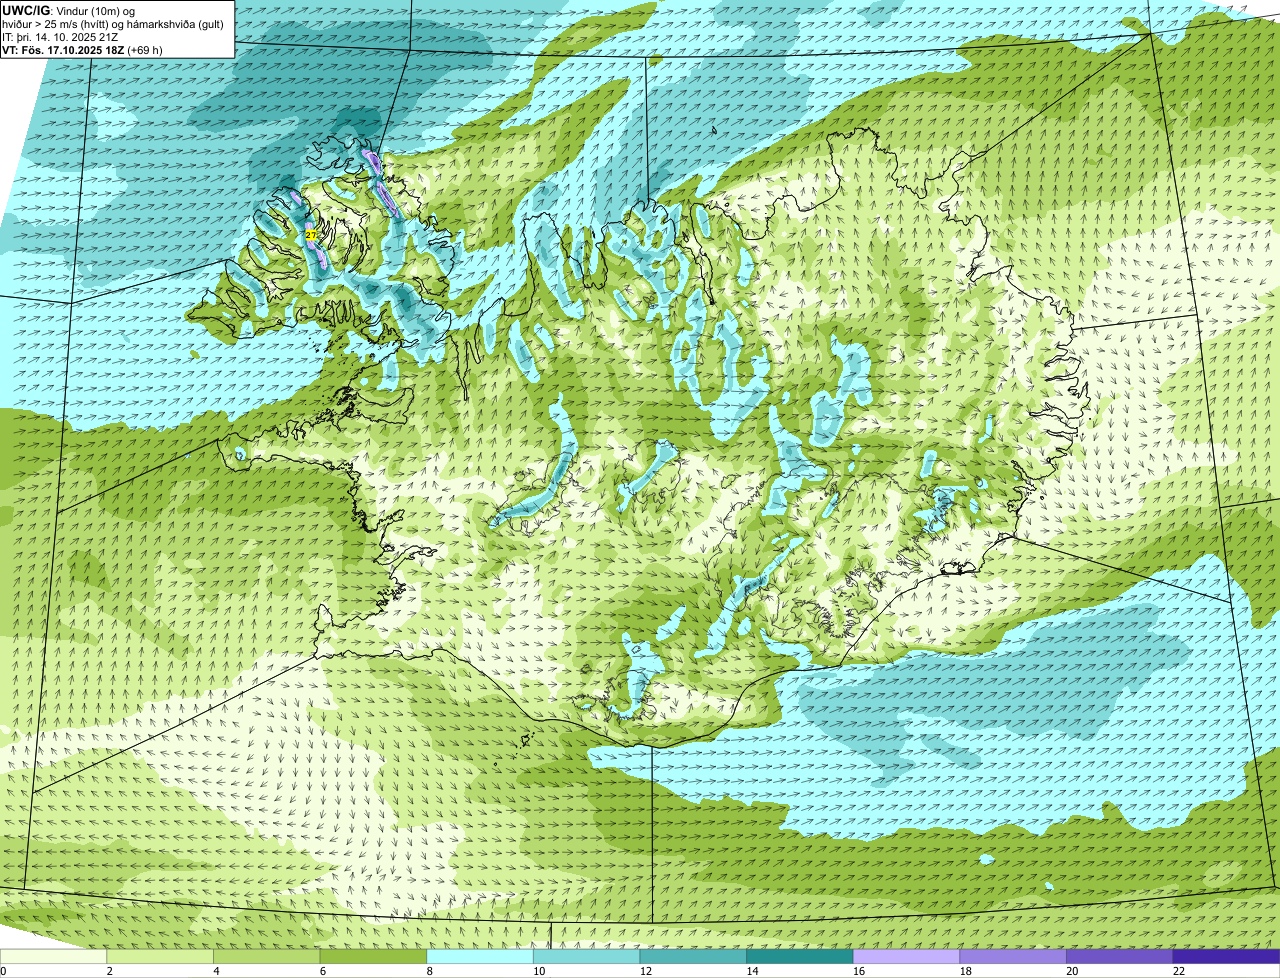Click the 'VT: Fös. 17.10.2025 18Z (+69 h)' line
This screenshot has width=1280, height=978.
coord(83,50)
